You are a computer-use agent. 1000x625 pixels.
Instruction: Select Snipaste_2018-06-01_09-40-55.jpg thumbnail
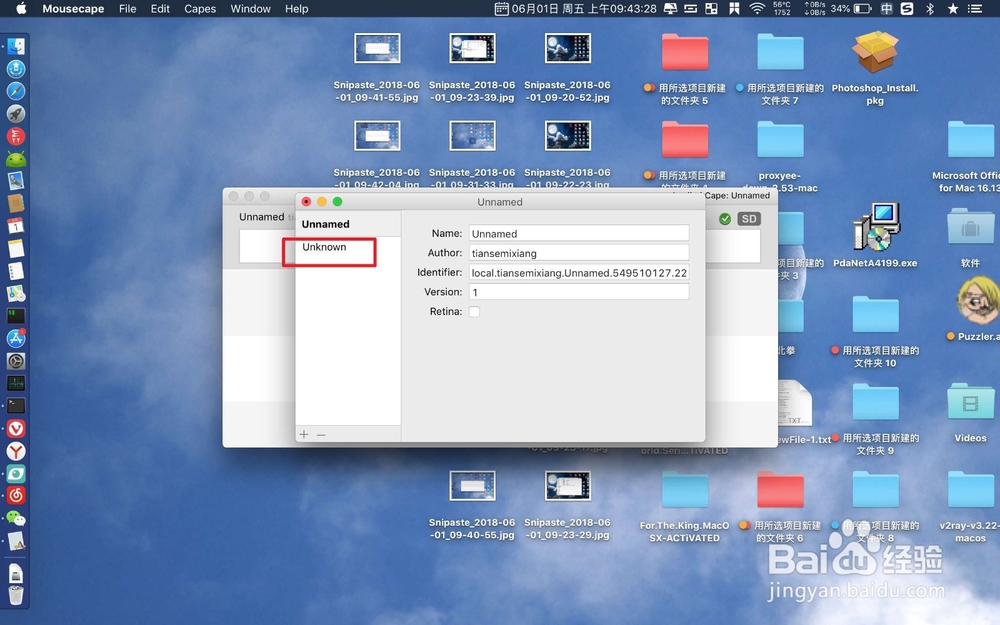pos(472,486)
